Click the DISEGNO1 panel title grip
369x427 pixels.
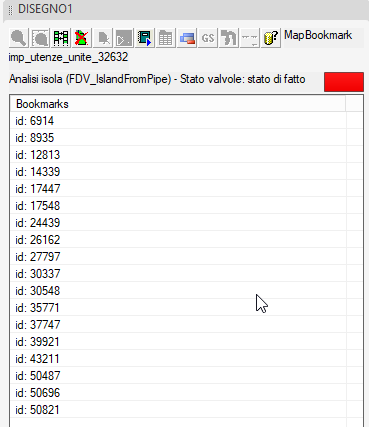[x=10, y=10]
